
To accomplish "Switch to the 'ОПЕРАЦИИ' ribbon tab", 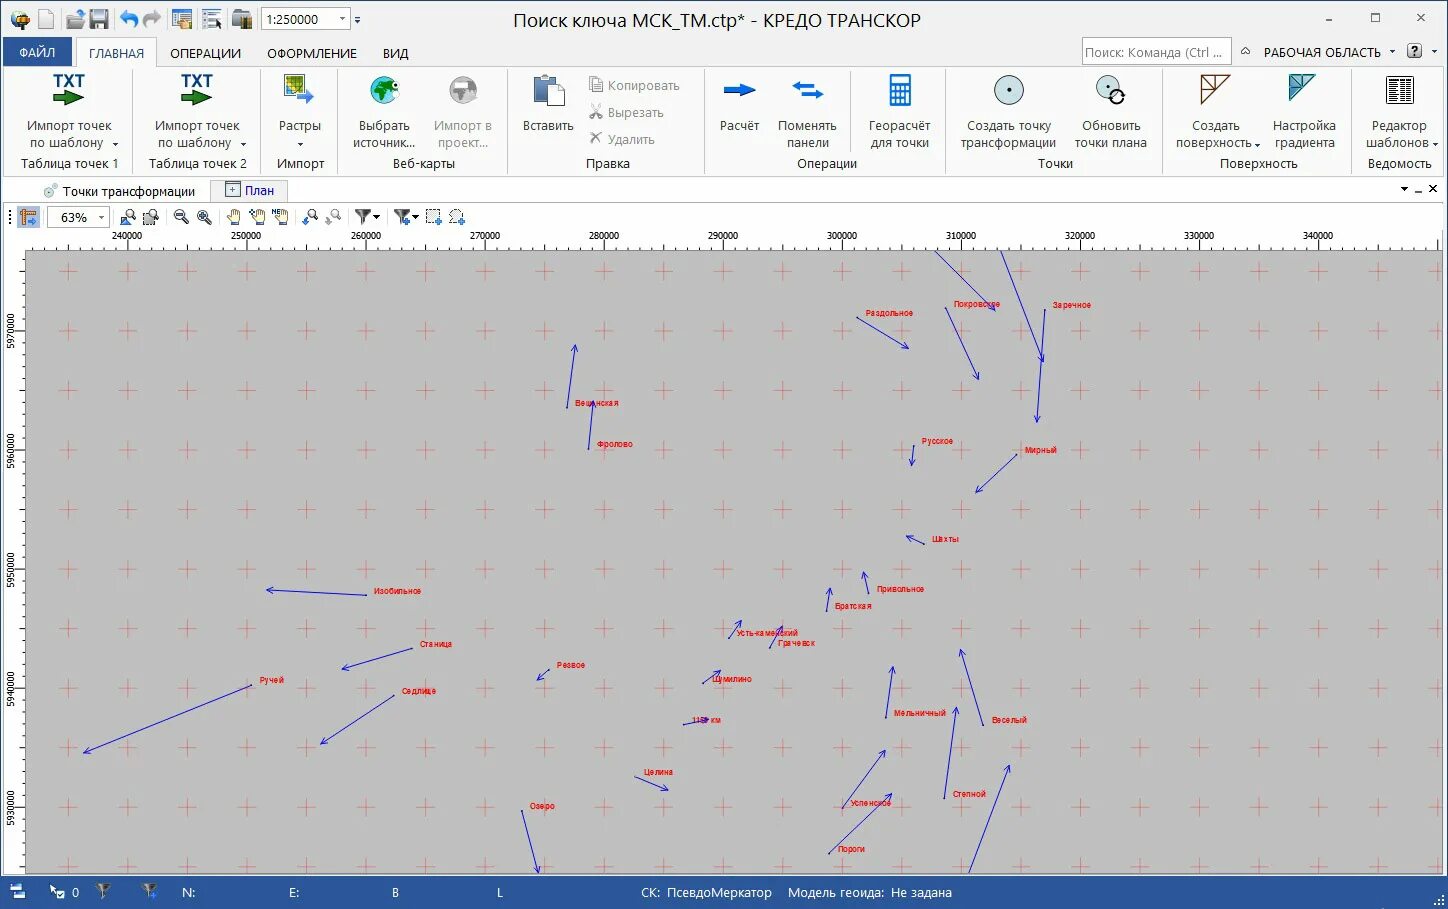I will (x=205, y=53).
